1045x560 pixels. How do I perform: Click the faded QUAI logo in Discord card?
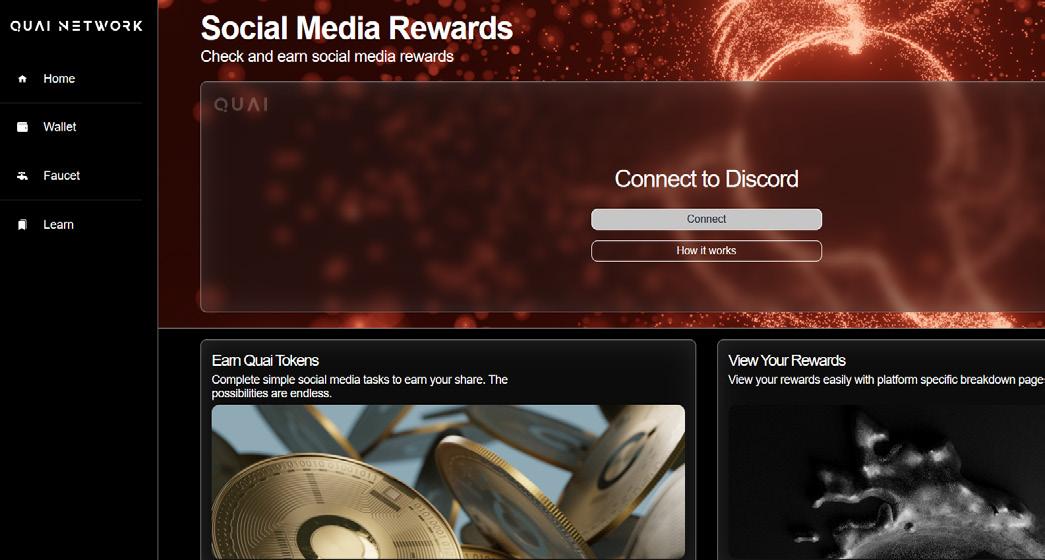pos(241,105)
